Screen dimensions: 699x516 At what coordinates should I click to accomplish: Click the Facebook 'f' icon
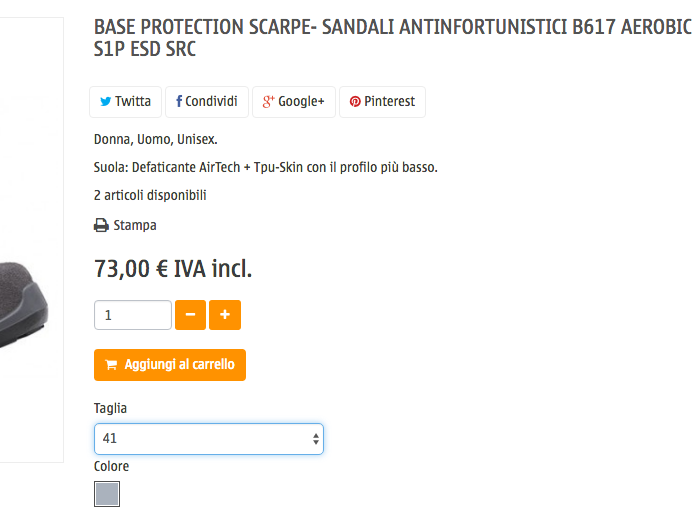179,101
